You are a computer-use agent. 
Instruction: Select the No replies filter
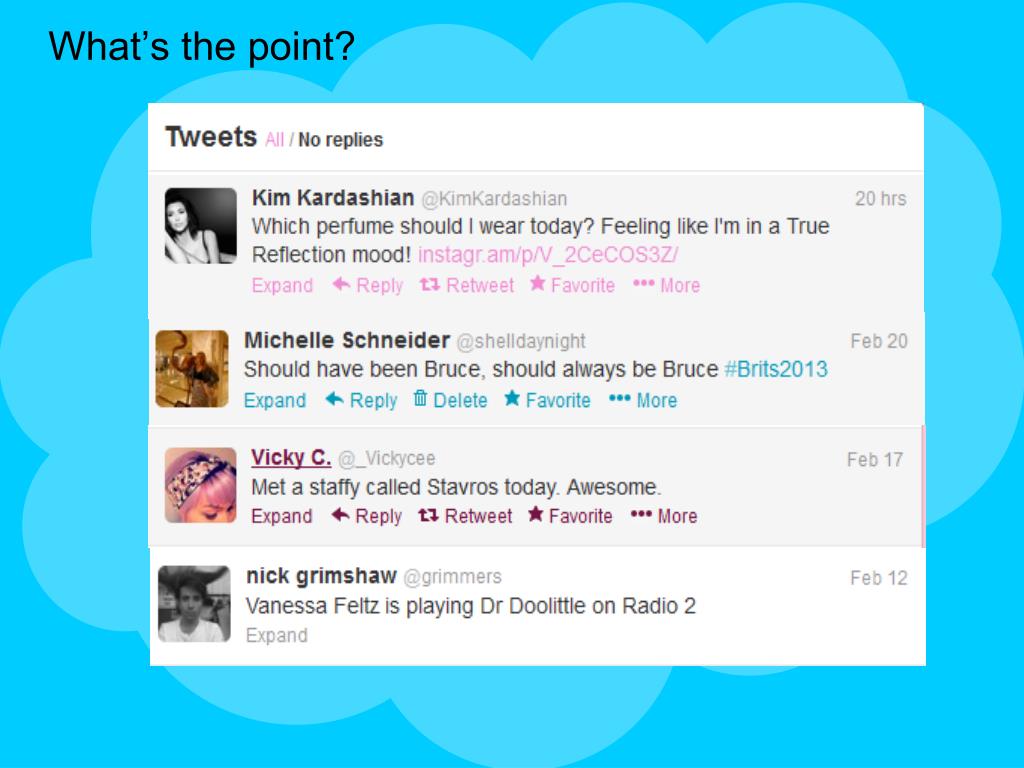click(340, 140)
